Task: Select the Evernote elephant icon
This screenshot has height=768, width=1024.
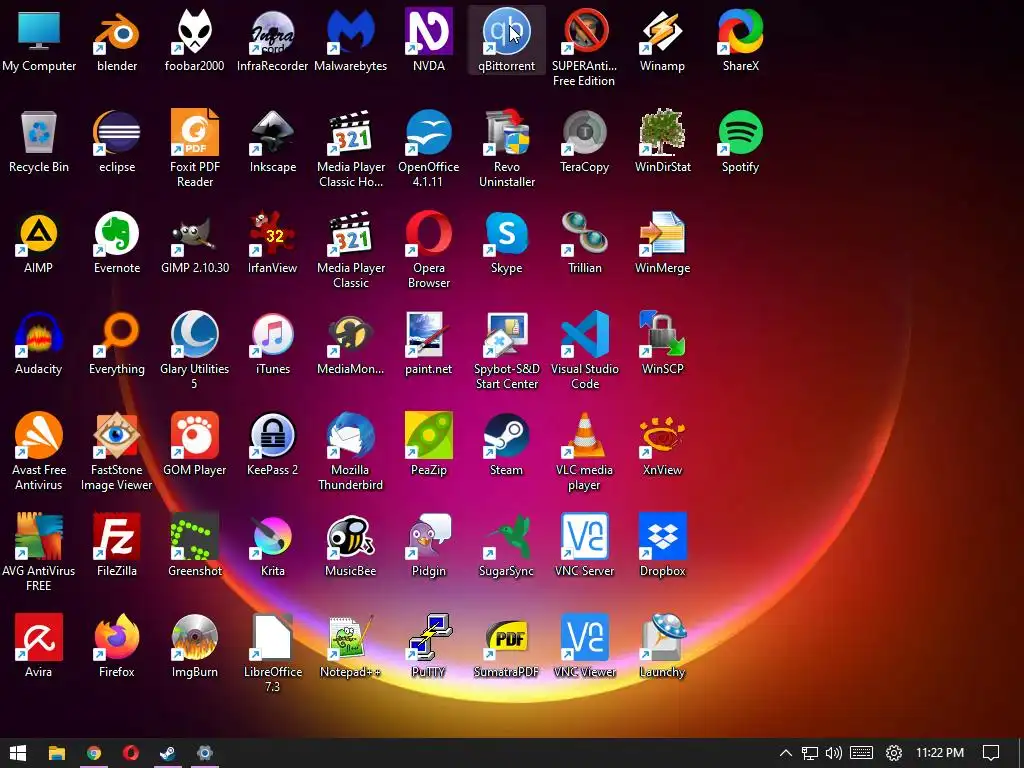Action: click(x=117, y=234)
